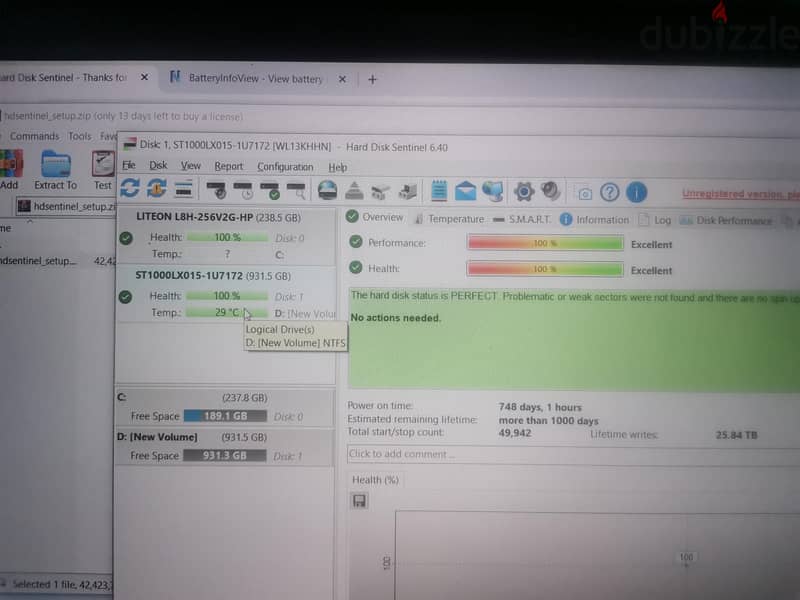Click the overview Health 100 % gradient bar
The width and height of the screenshot is (800, 600).
(545, 269)
